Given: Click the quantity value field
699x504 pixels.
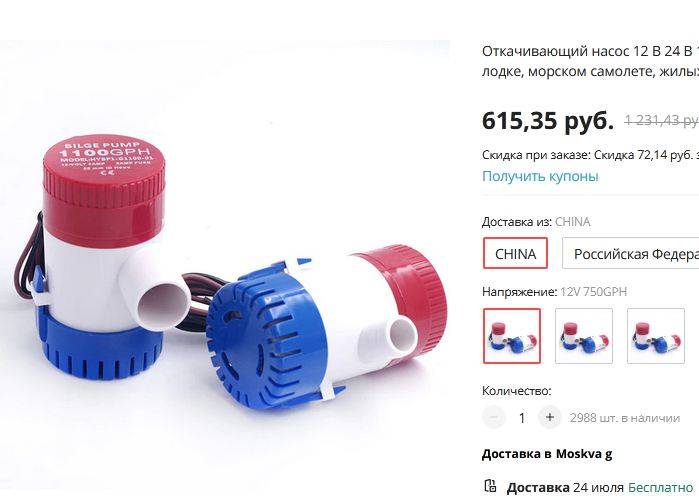Looking at the screenshot, I should click(522, 418).
